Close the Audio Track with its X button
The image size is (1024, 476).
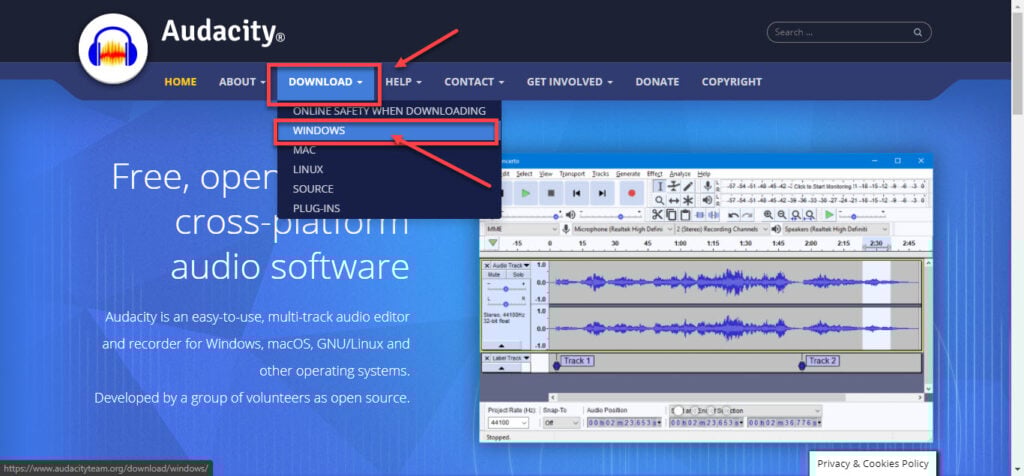(487, 266)
